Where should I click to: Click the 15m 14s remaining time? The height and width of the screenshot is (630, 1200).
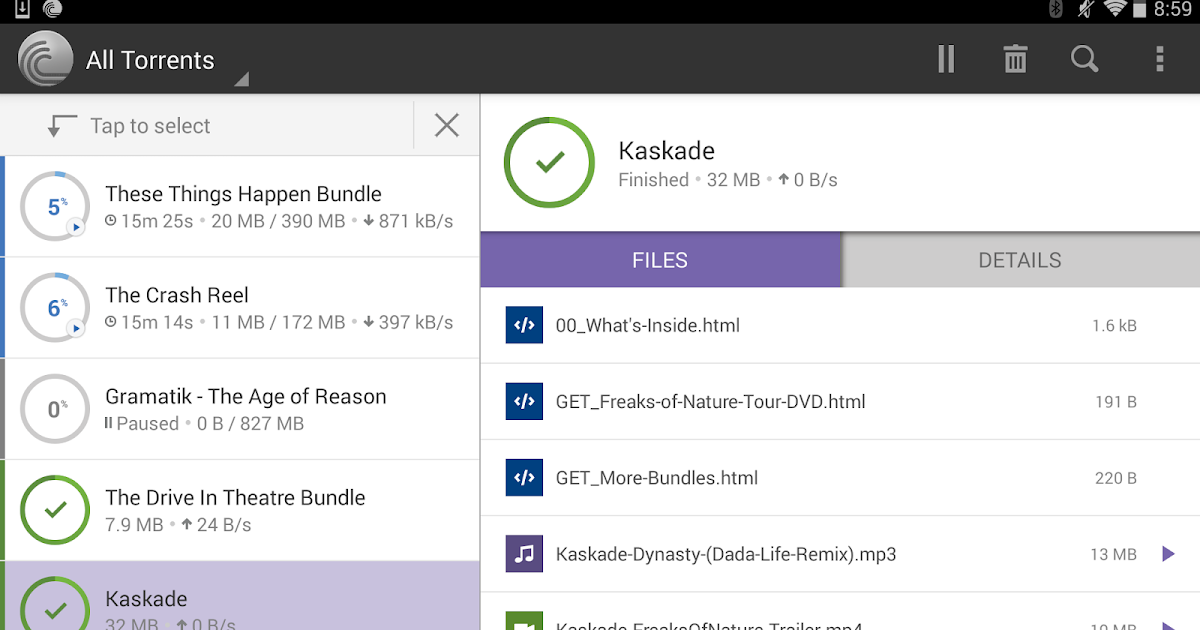pos(150,322)
